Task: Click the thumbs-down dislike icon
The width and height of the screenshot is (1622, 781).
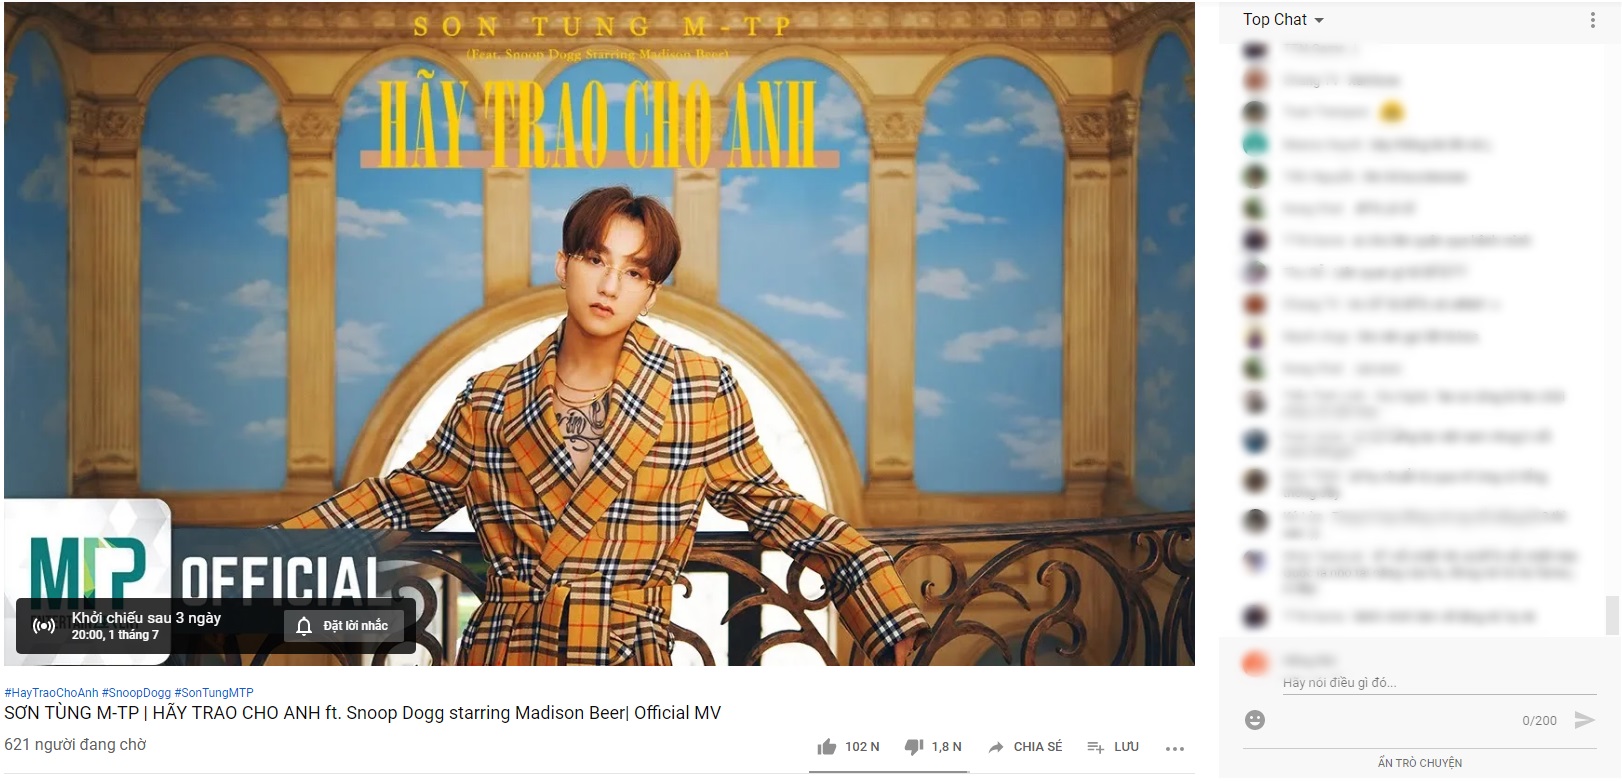Action: pyautogui.click(x=913, y=747)
